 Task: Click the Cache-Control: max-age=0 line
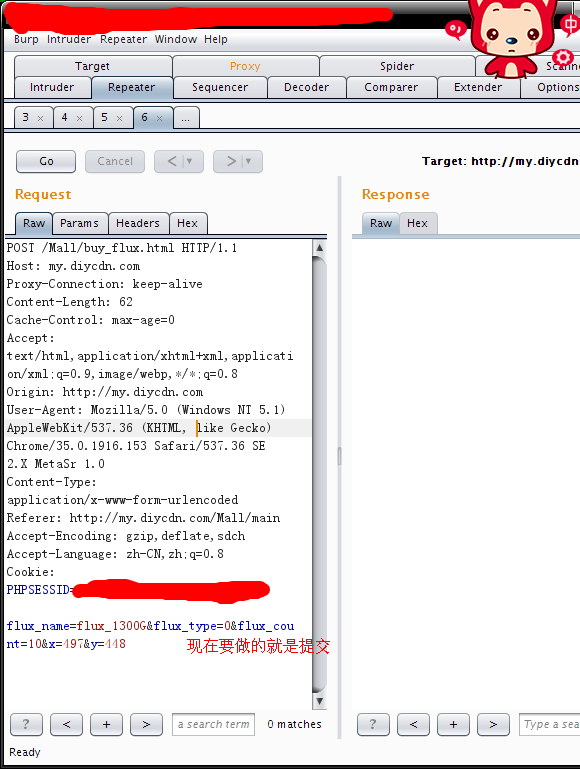coord(91,320)
